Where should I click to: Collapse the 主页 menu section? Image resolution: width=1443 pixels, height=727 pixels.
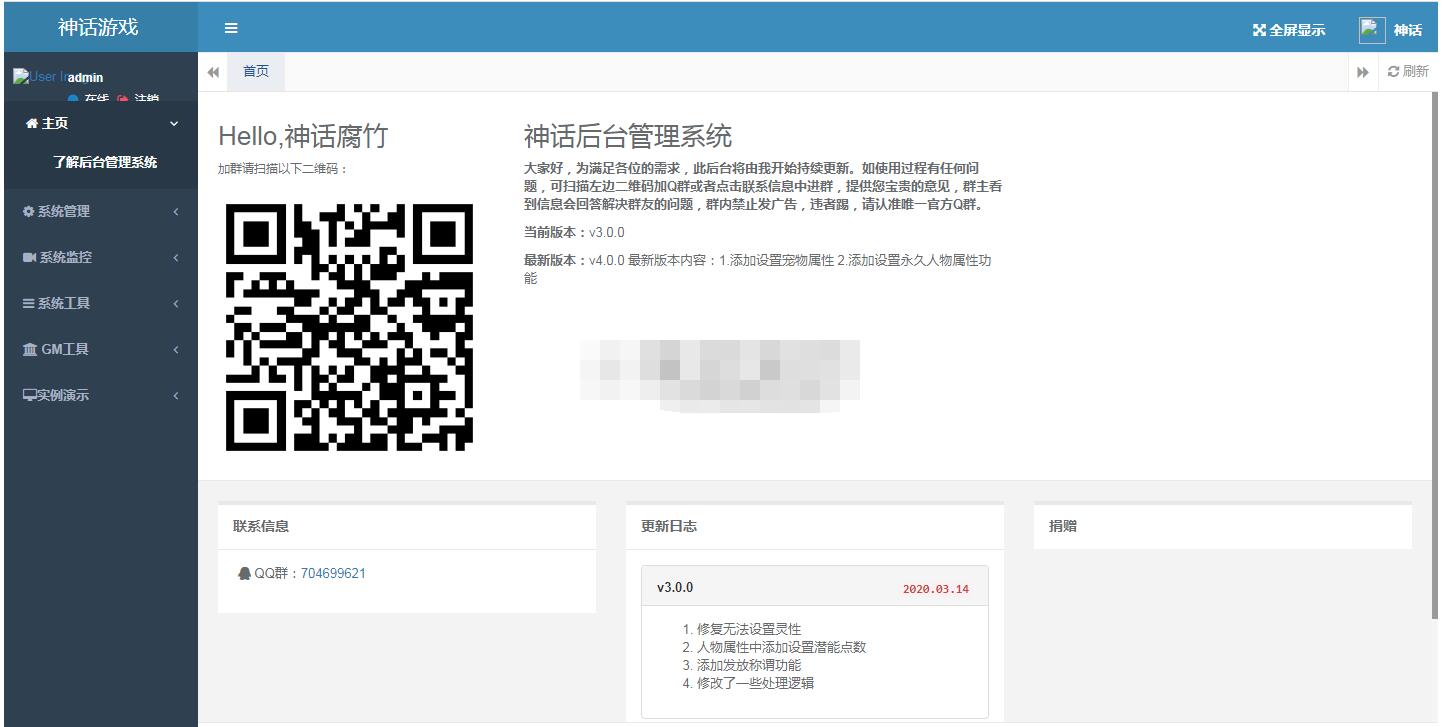click(x=175, y=124)
